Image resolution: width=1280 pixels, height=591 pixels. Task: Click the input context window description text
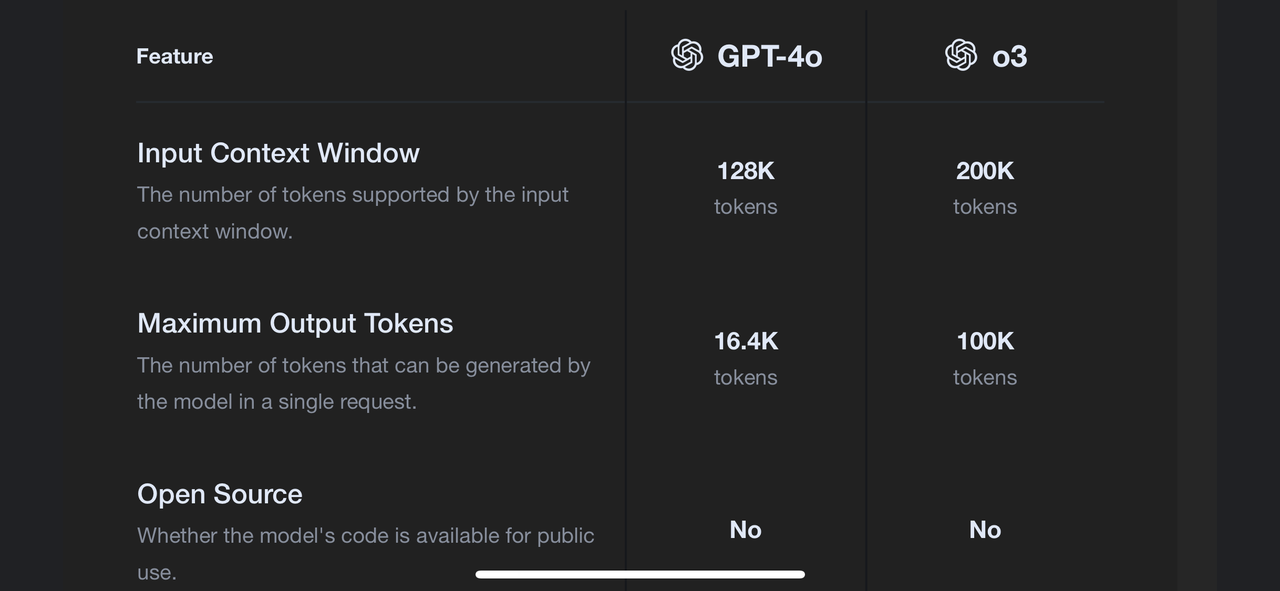[352, 213]
